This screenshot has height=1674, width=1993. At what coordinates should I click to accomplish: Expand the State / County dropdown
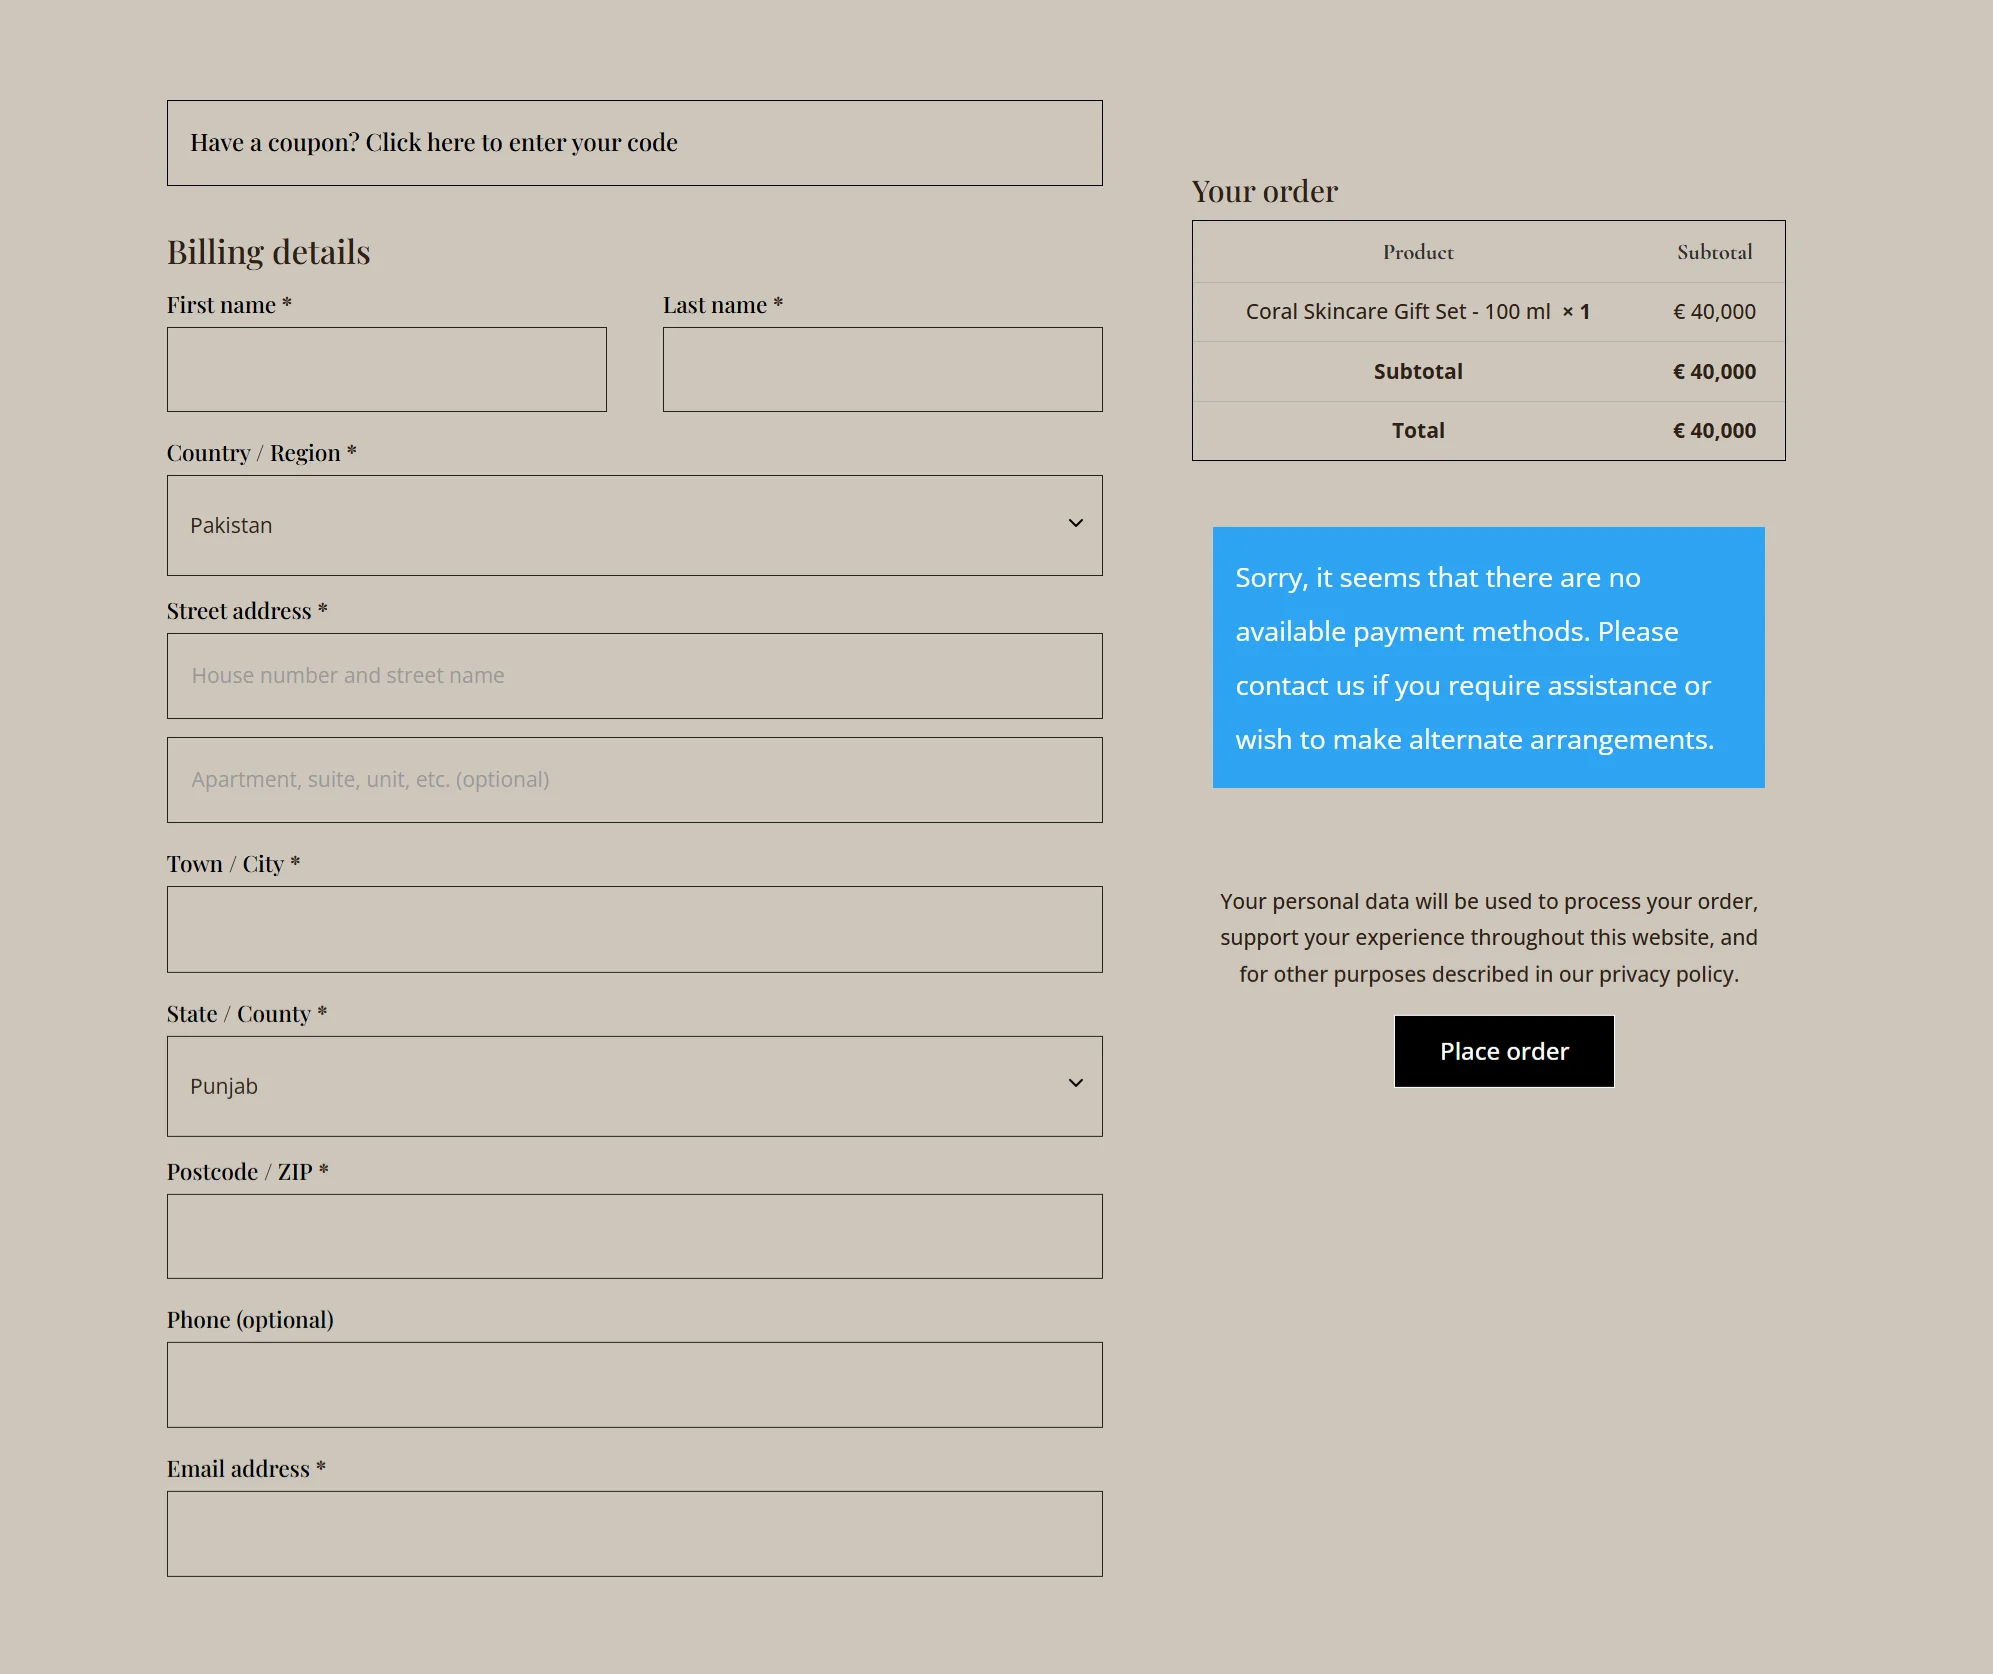coord(634,1086)
